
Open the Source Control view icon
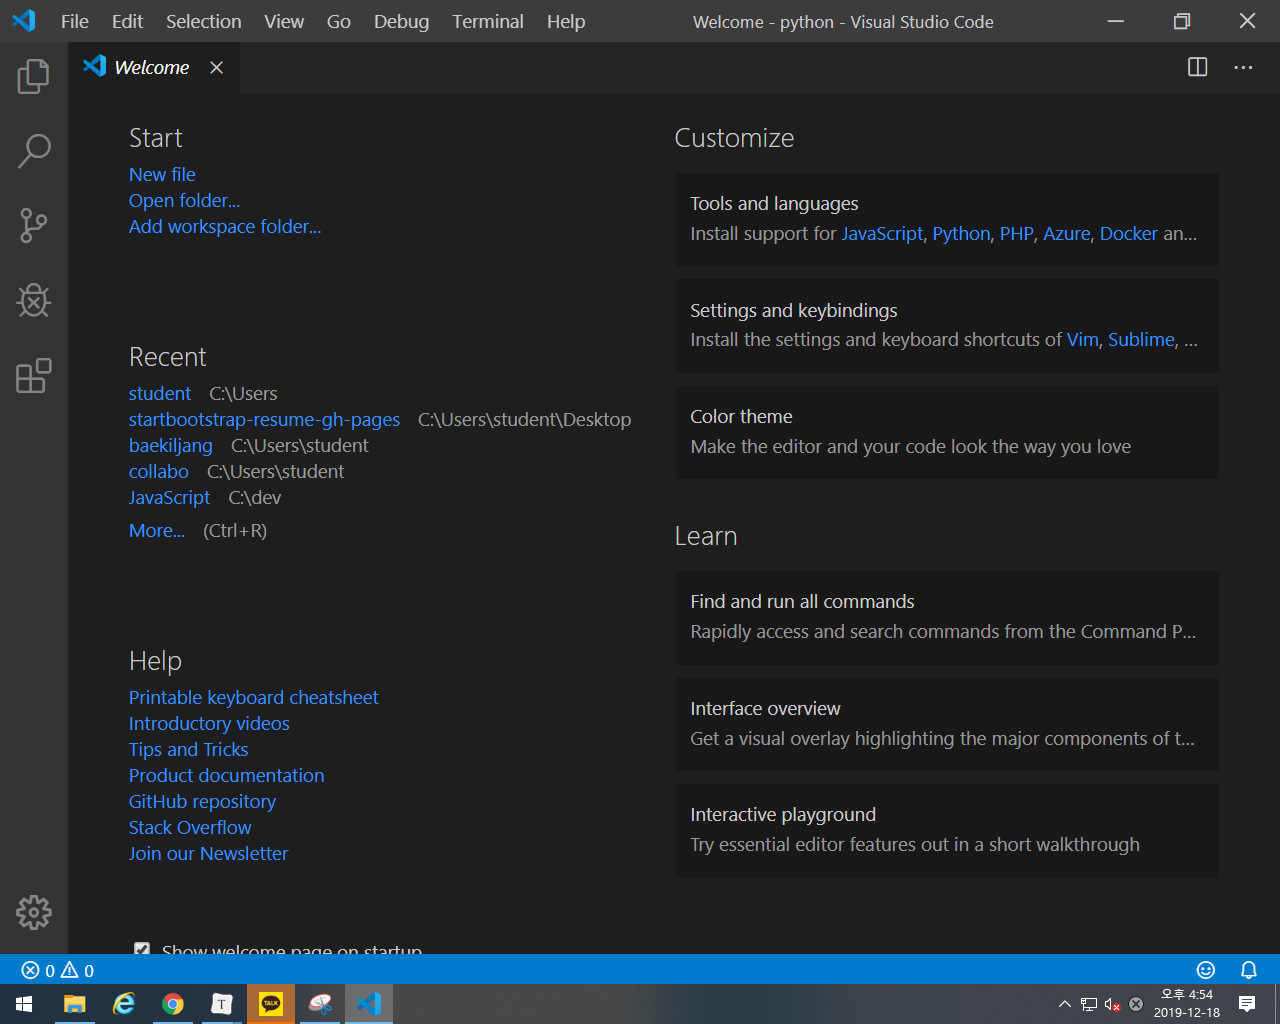33,226
